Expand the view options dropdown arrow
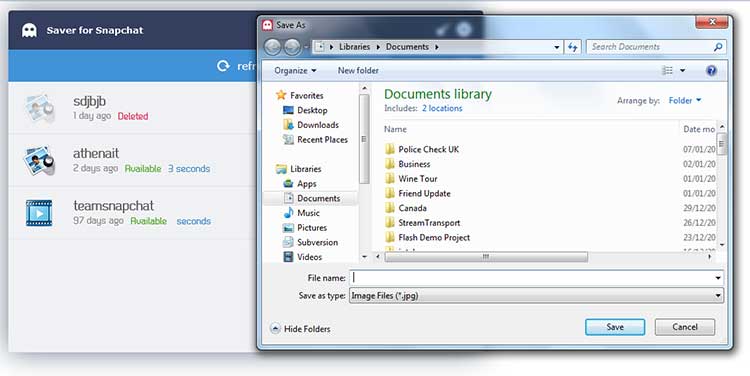750x376 pixels. (683, 71)
